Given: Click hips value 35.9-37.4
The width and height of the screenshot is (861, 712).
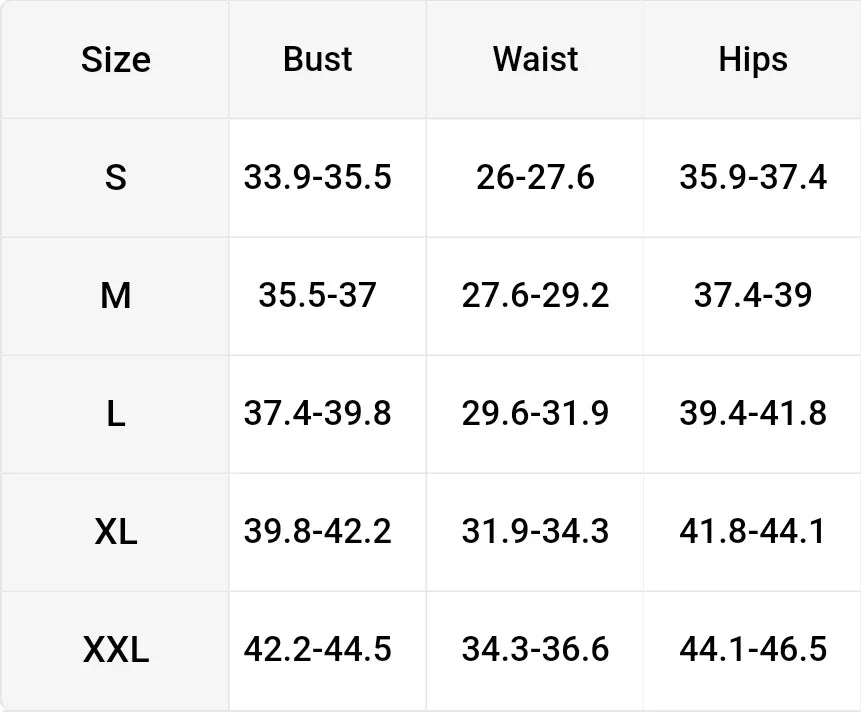Looking at the screenshot, I should [x=753, y=177].
